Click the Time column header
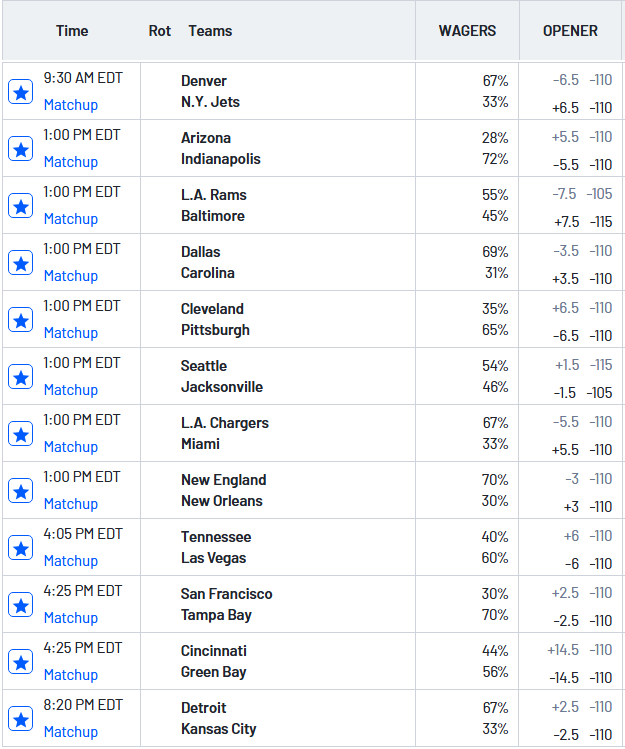 click(x=72, y=31)
